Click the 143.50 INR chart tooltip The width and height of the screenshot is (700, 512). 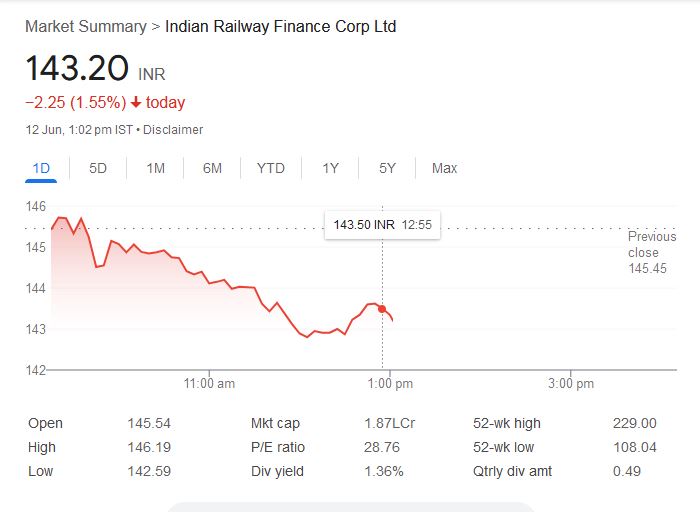[382, 225]
